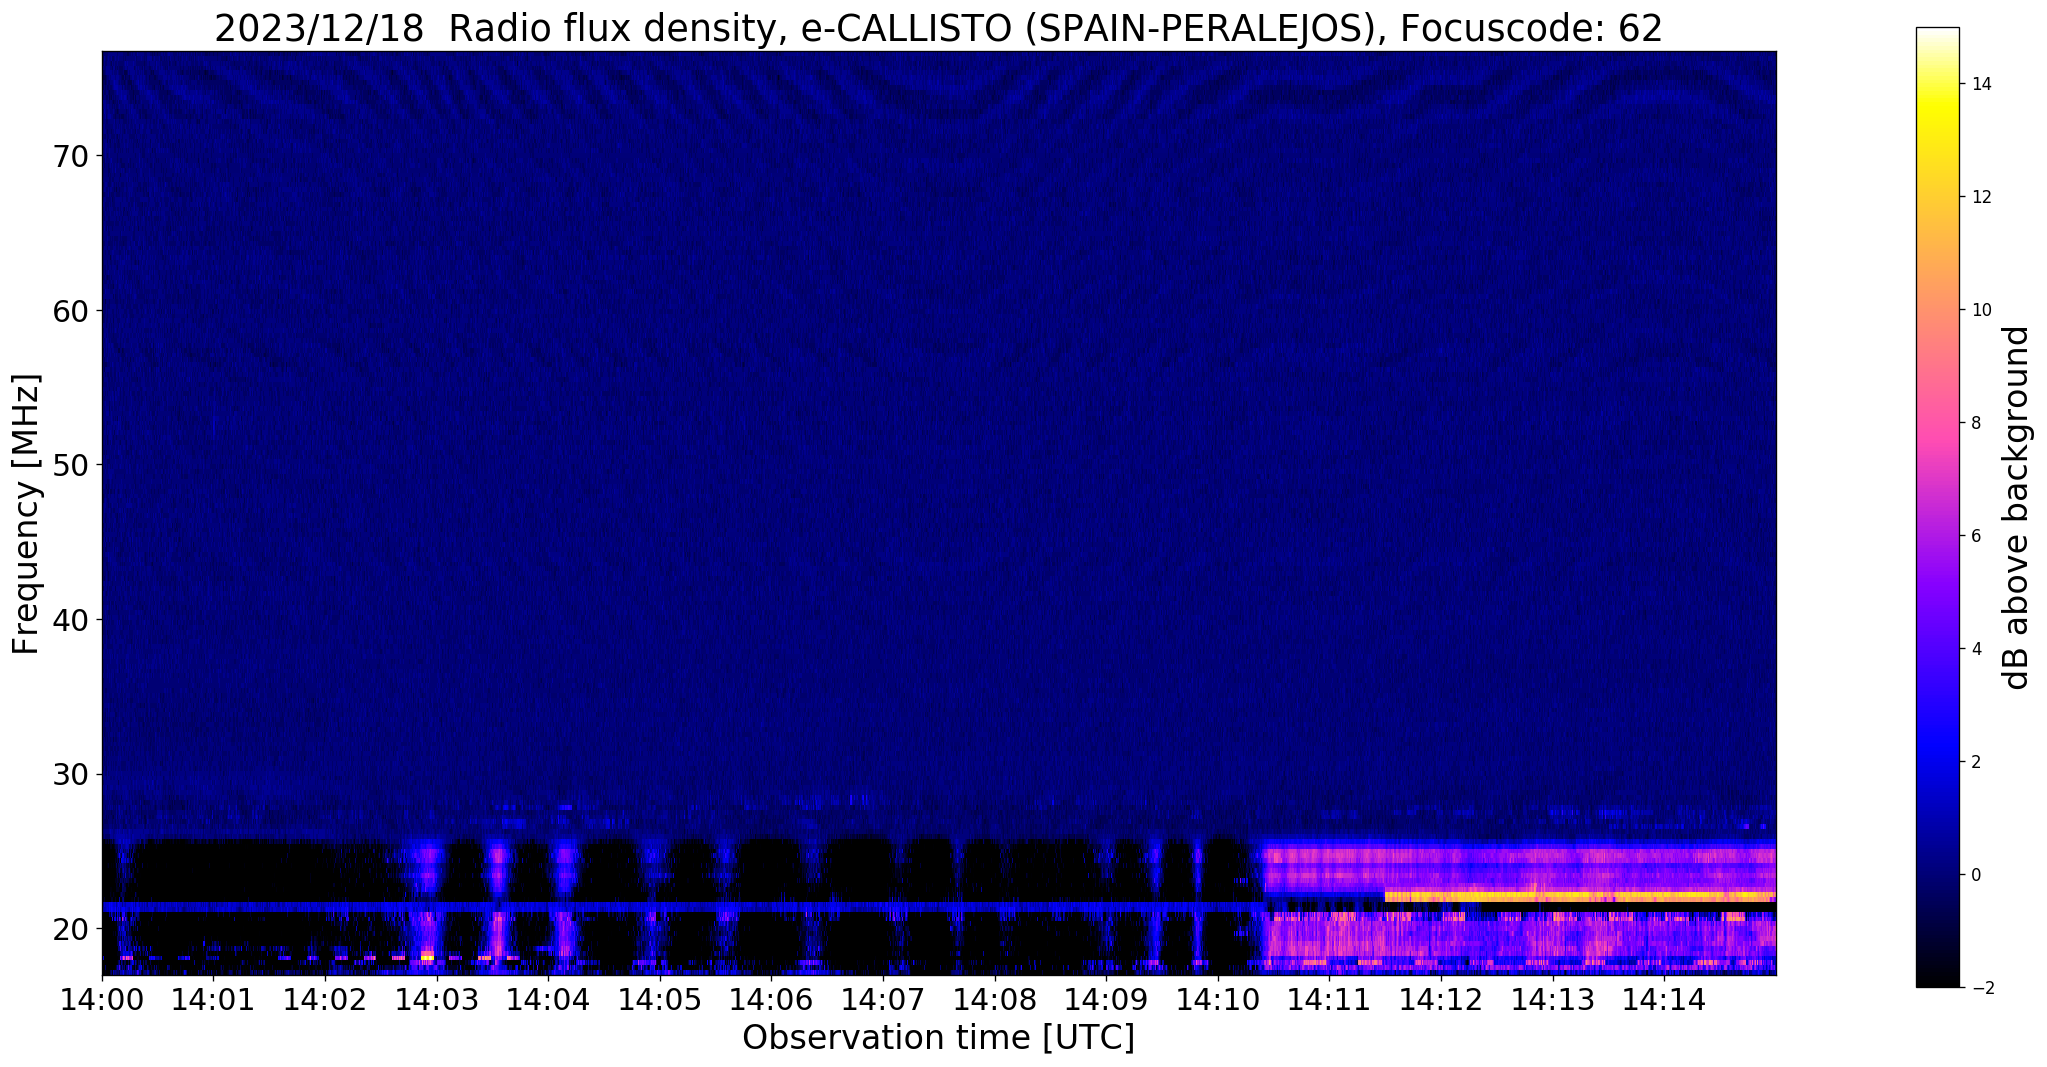Click the 14:02 time tick label
This screenshot has height=1067, width=2047.
click(x=325, y=1000)
